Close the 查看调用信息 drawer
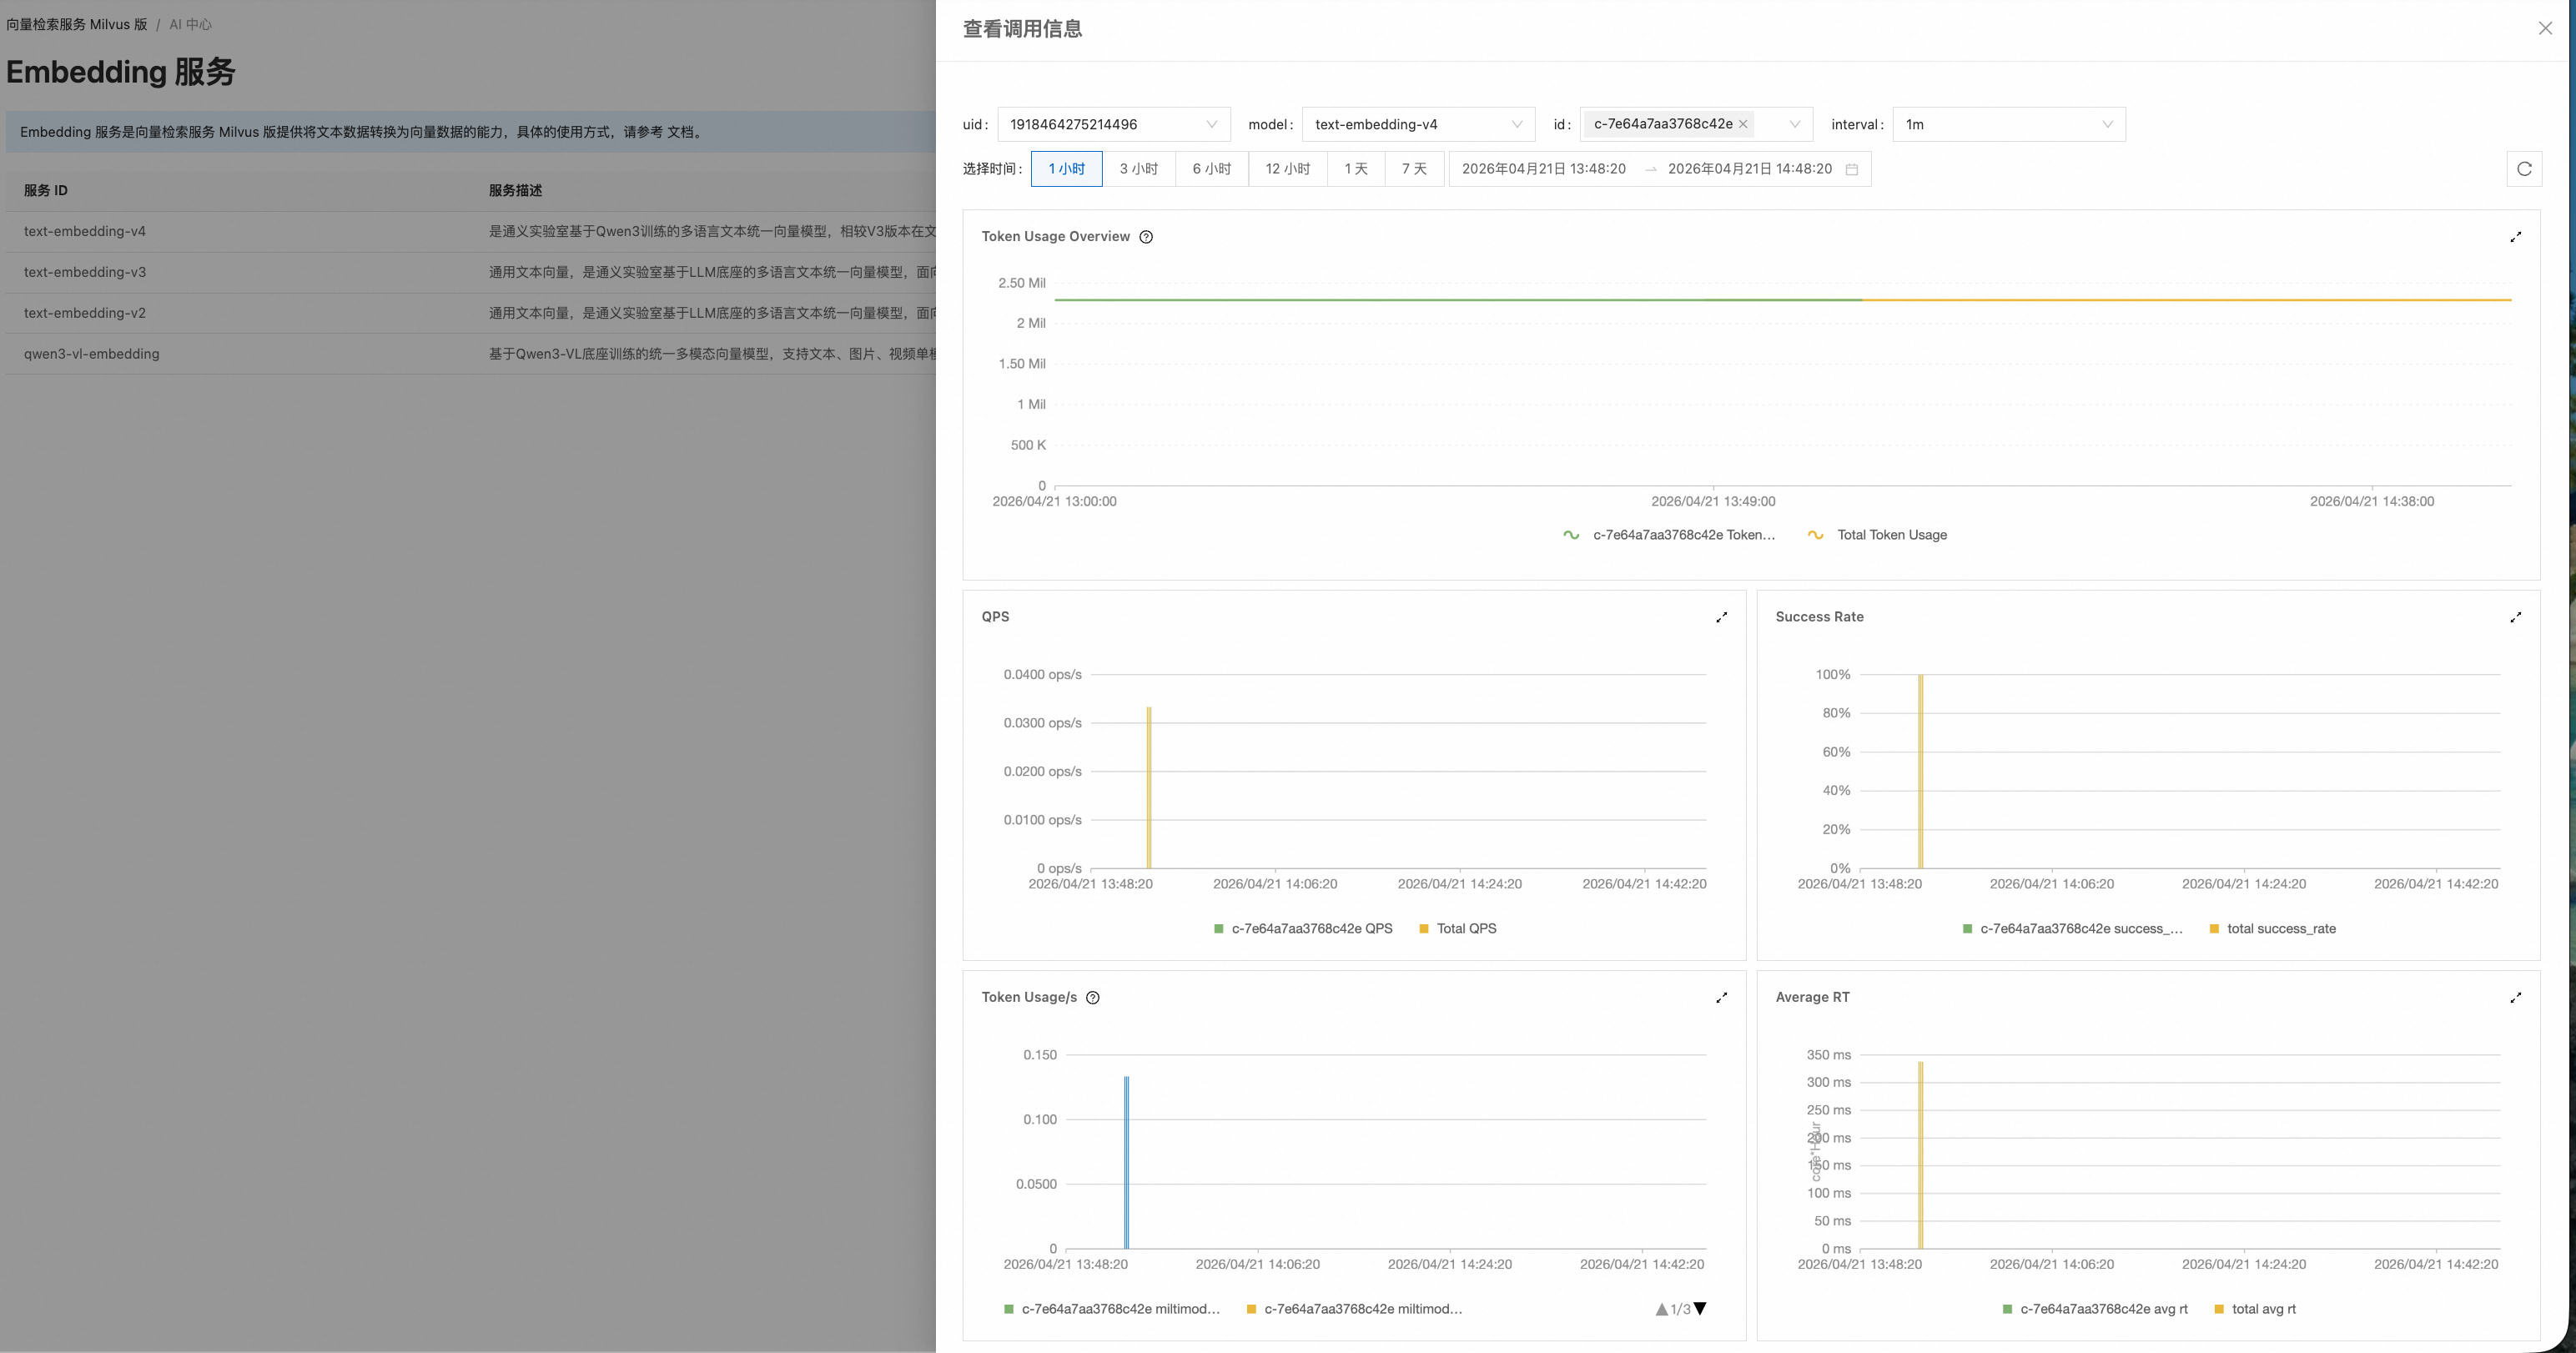2576x1353 pixels. 2545,28
